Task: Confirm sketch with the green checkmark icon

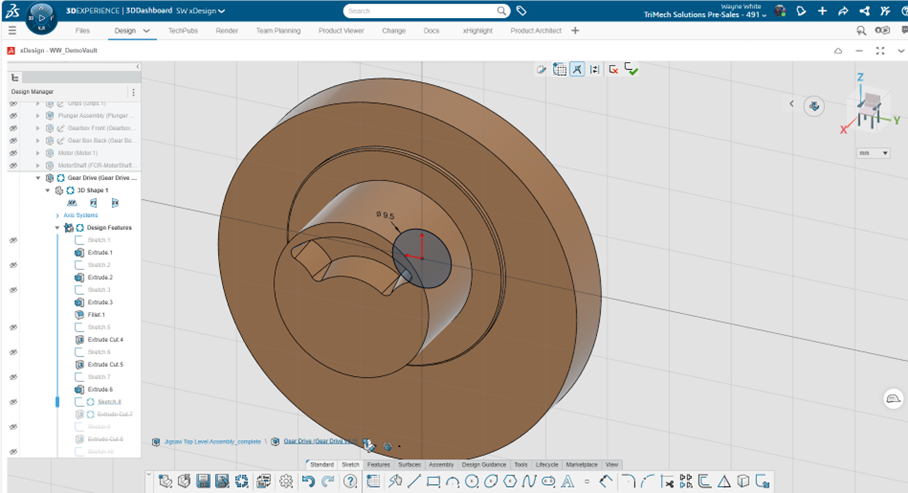Action: pyautogui.click(x=632, y=69)
